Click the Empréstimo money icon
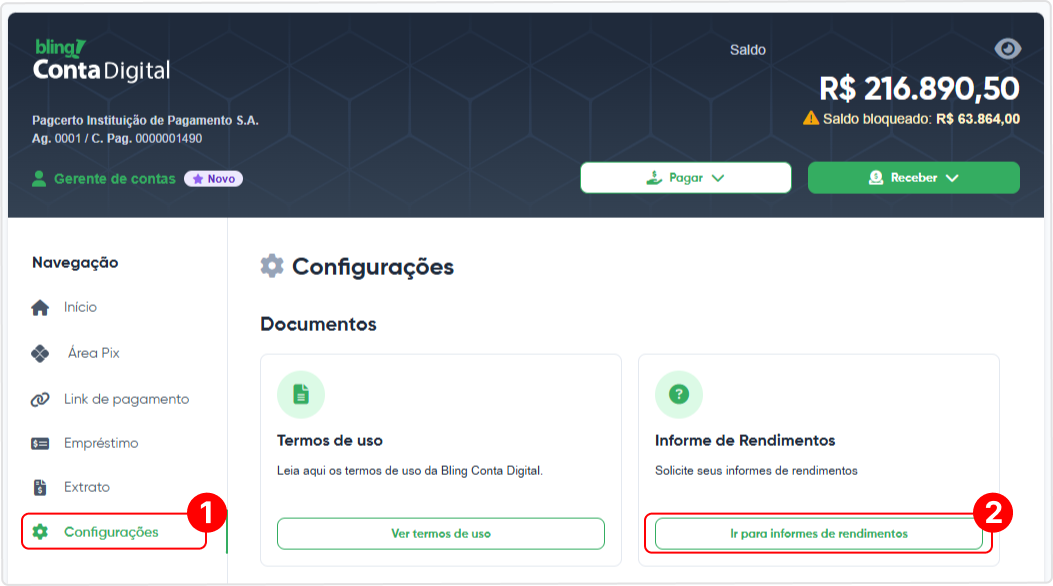 (40, 444)
